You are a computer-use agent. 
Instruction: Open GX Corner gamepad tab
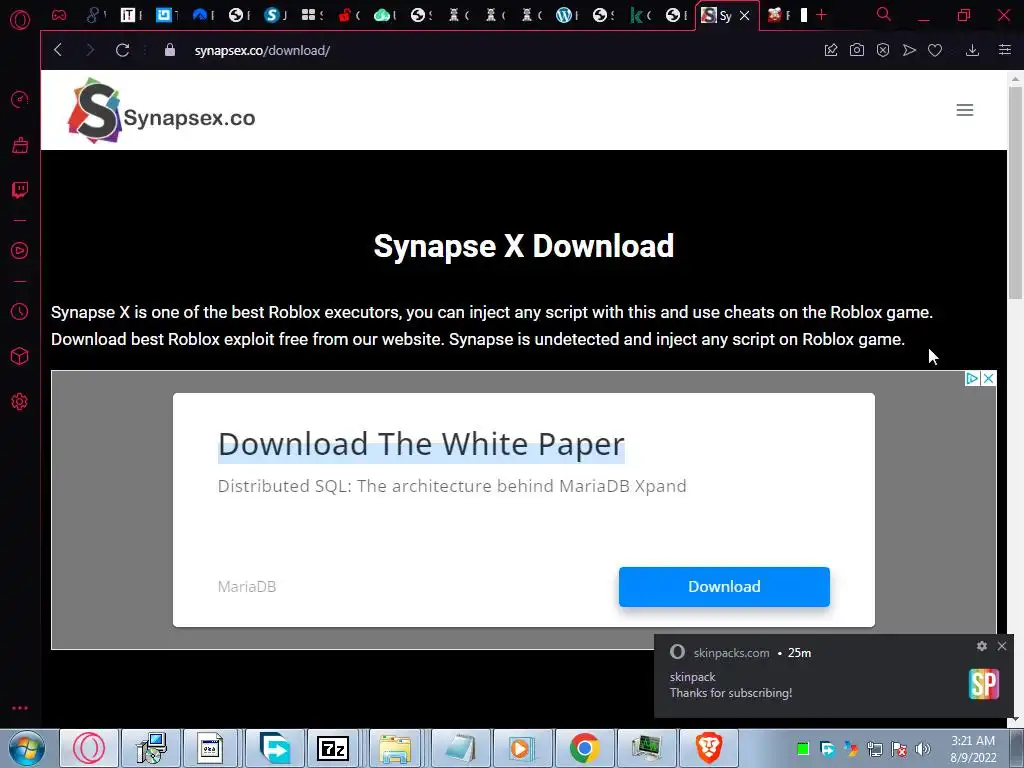(x=59, y=15)
